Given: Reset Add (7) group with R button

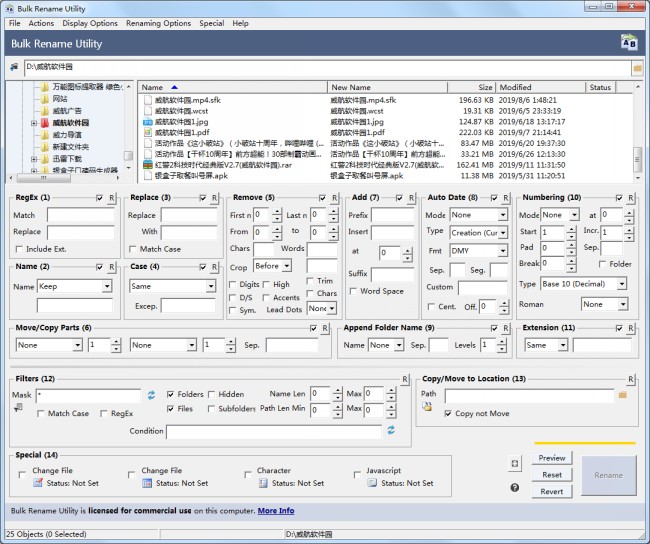Looking at the screenshot, I should point(411,198).
